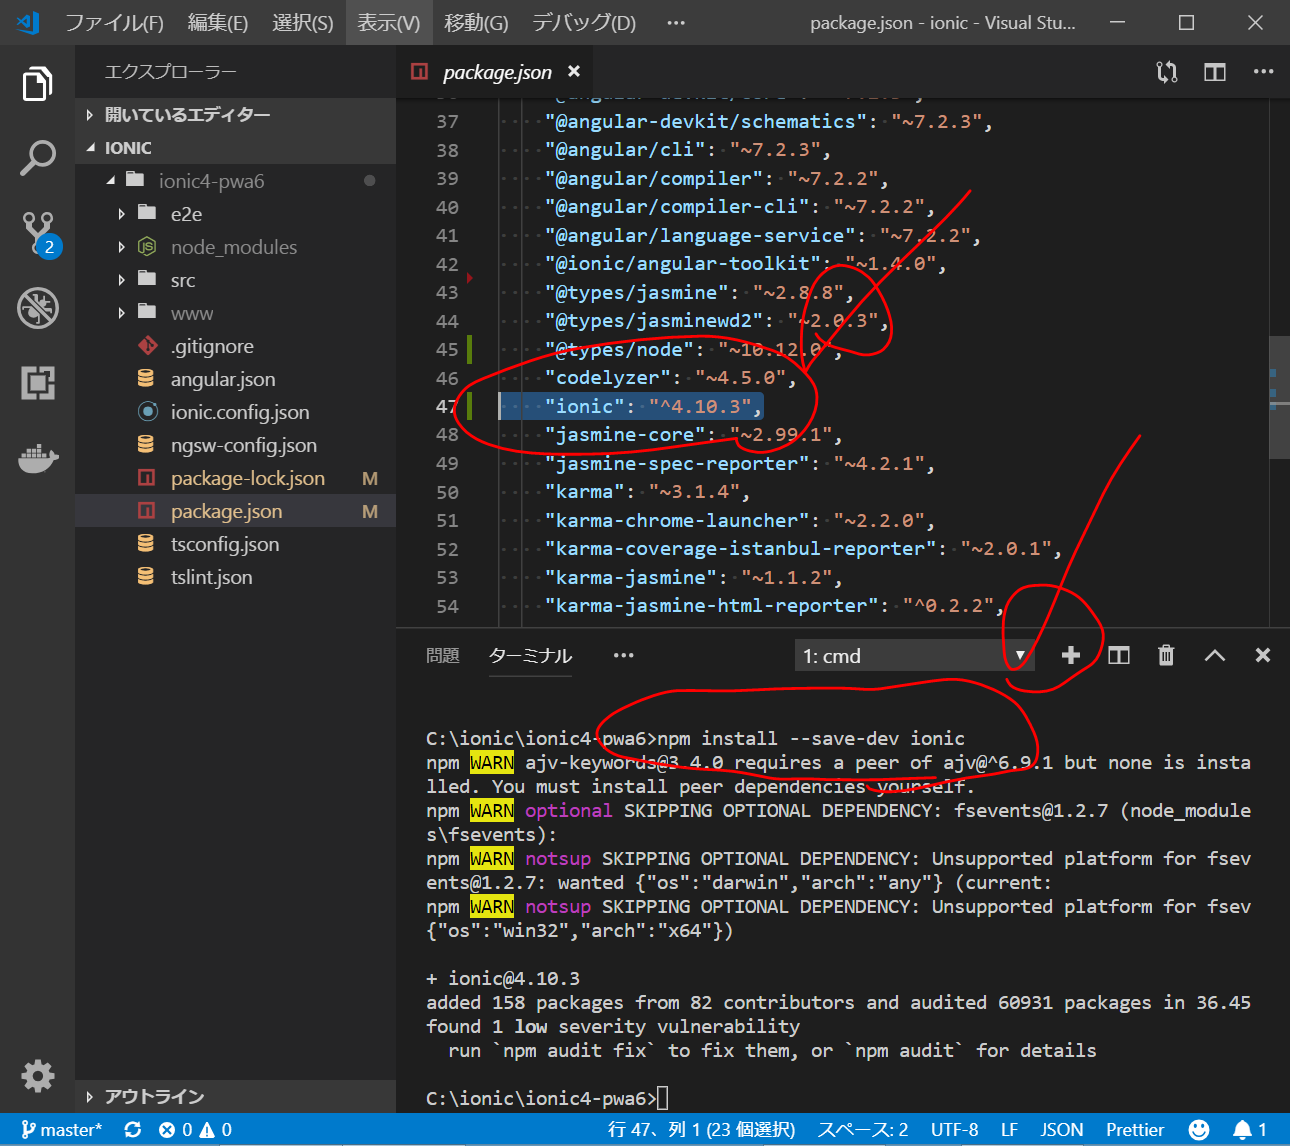Open Source Control view with badge 2
The image size is (1290, 1146).
pyautogui.click(x=38, y=233)
